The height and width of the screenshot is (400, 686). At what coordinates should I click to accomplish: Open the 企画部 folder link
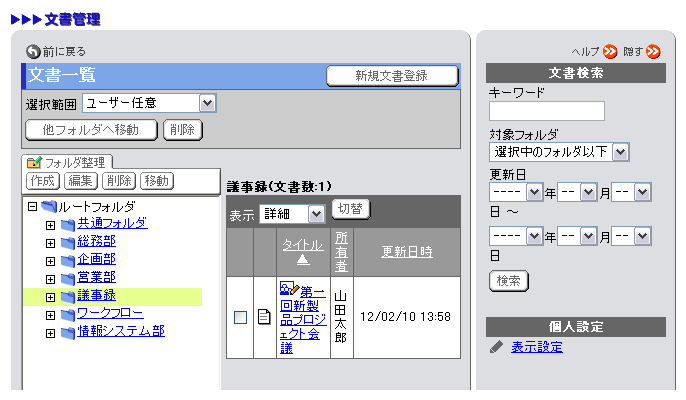tap(96, 259)
